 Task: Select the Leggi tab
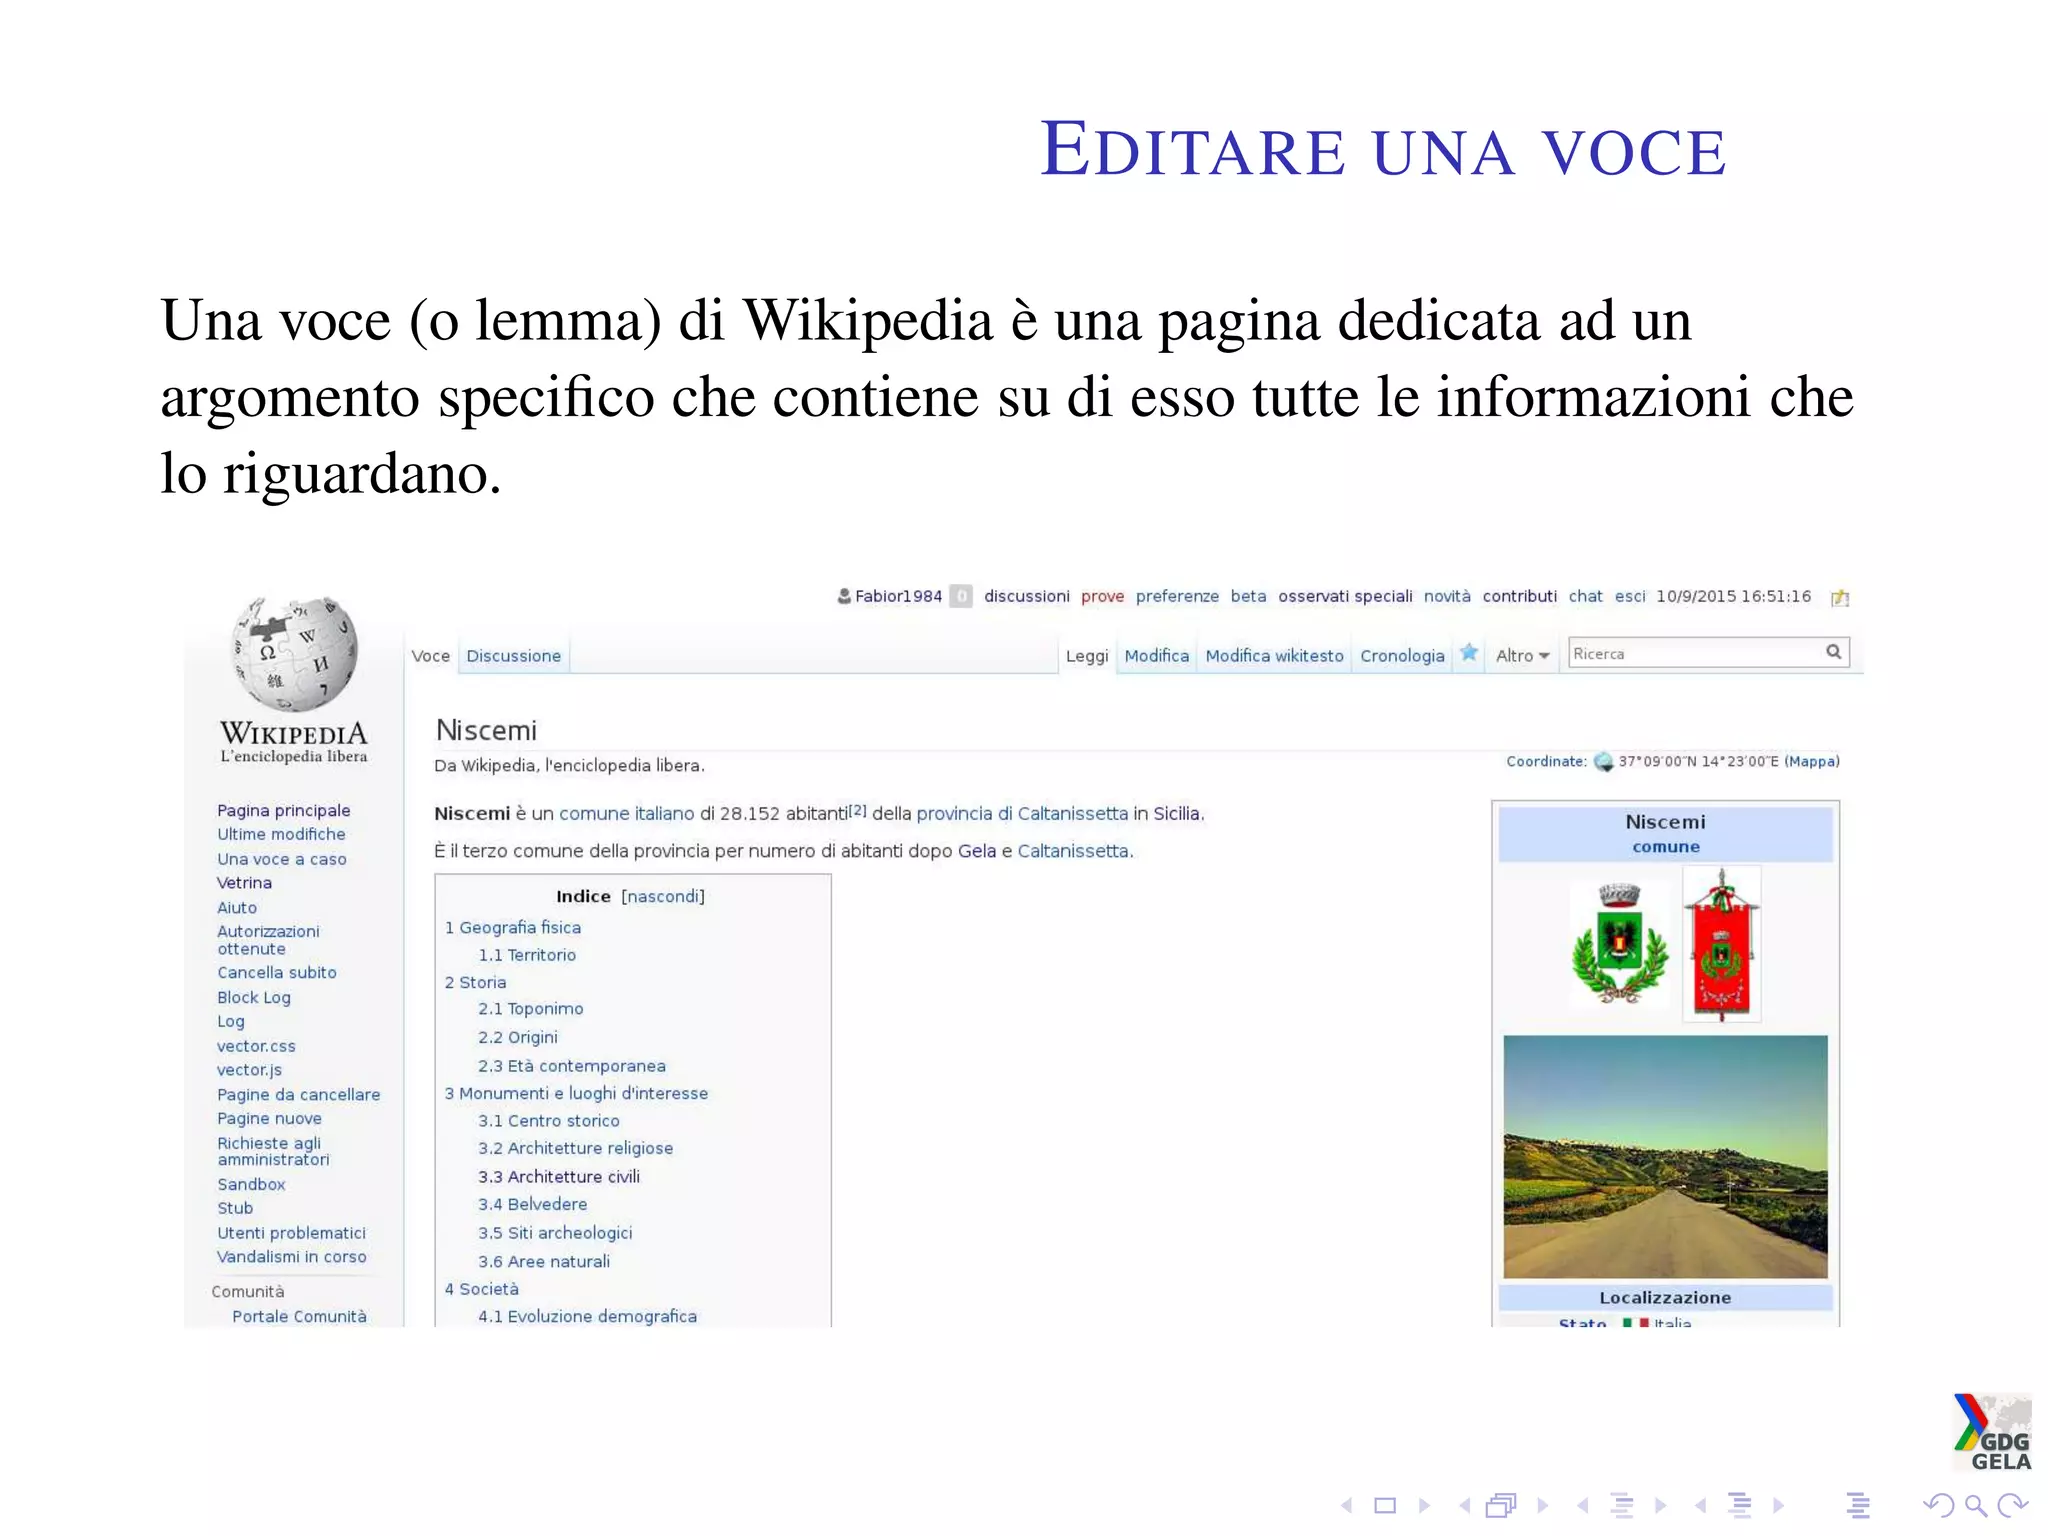point(1087,656)
